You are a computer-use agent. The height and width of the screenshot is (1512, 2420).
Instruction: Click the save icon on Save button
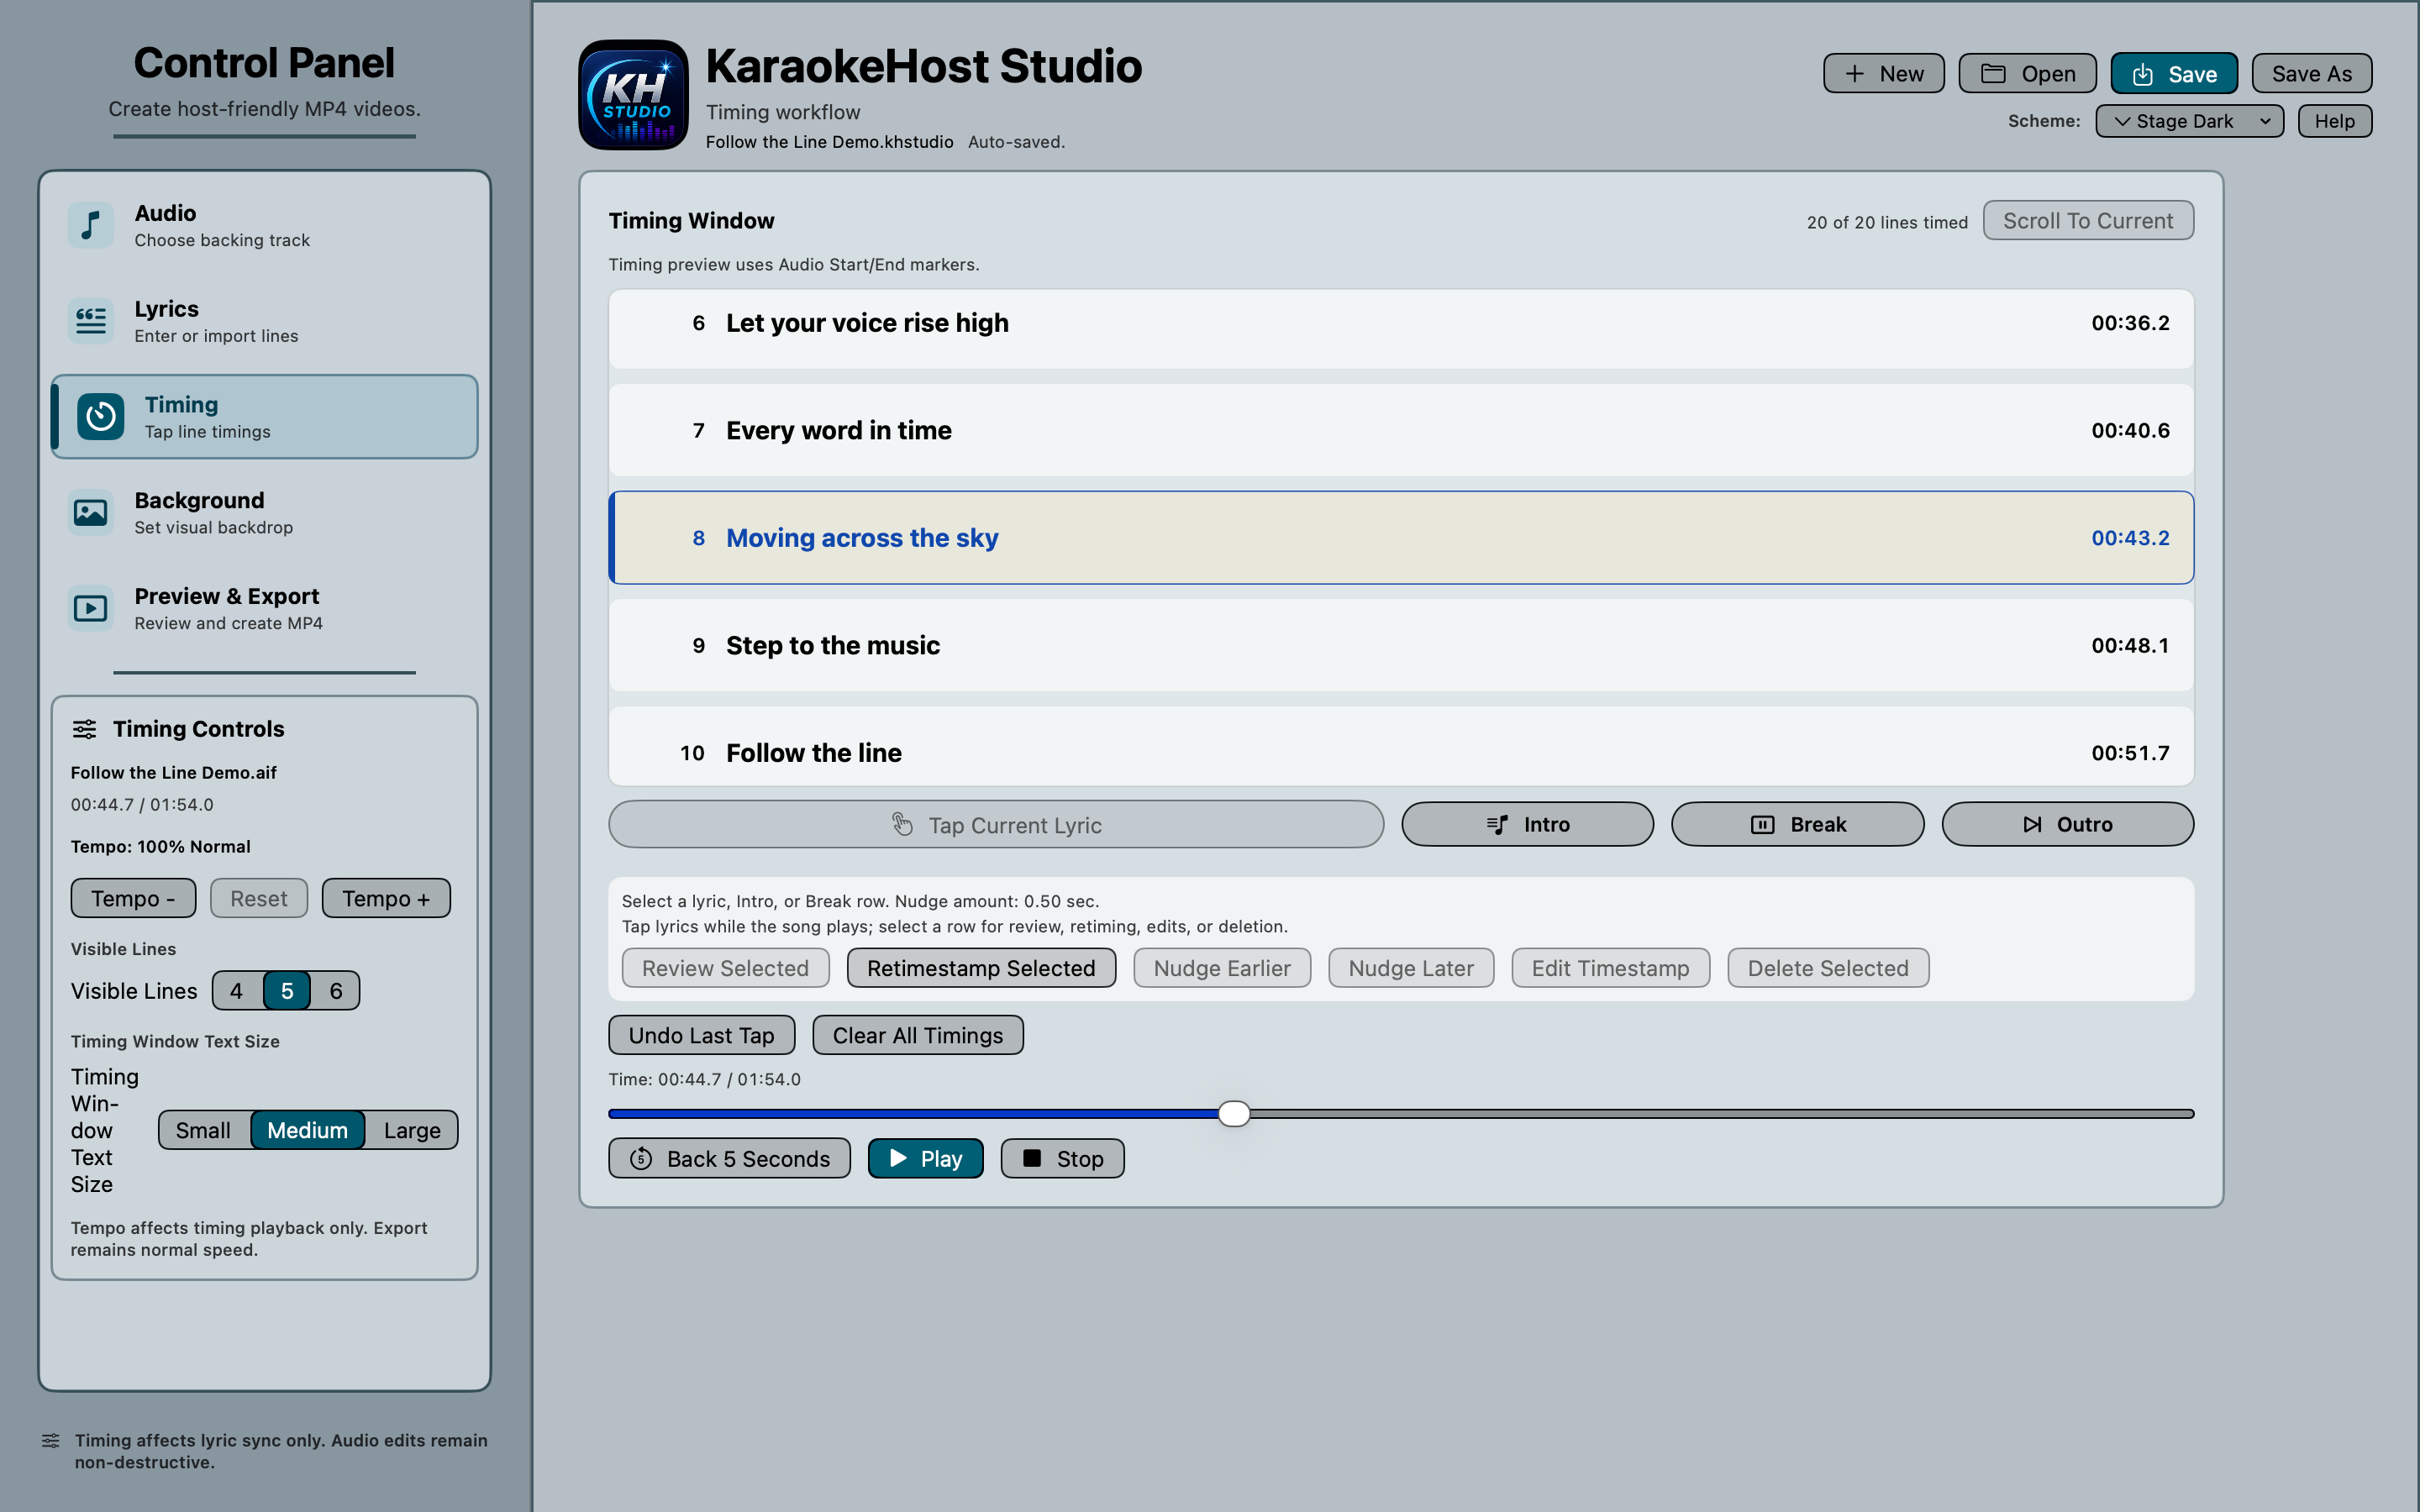2143,74
